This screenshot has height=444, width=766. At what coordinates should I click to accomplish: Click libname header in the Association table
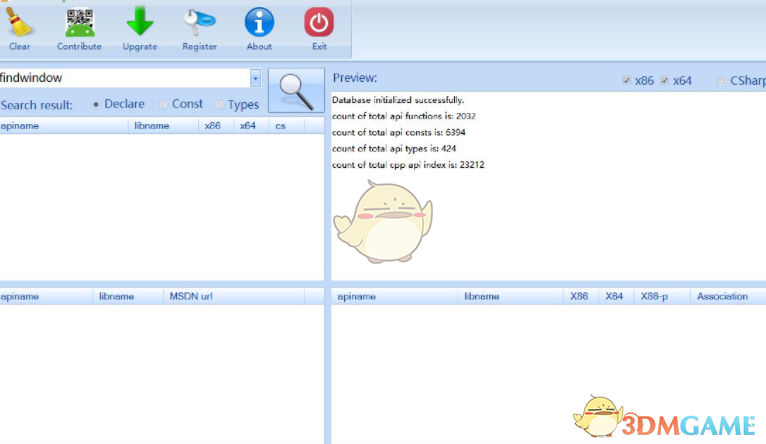click(511, 296)
